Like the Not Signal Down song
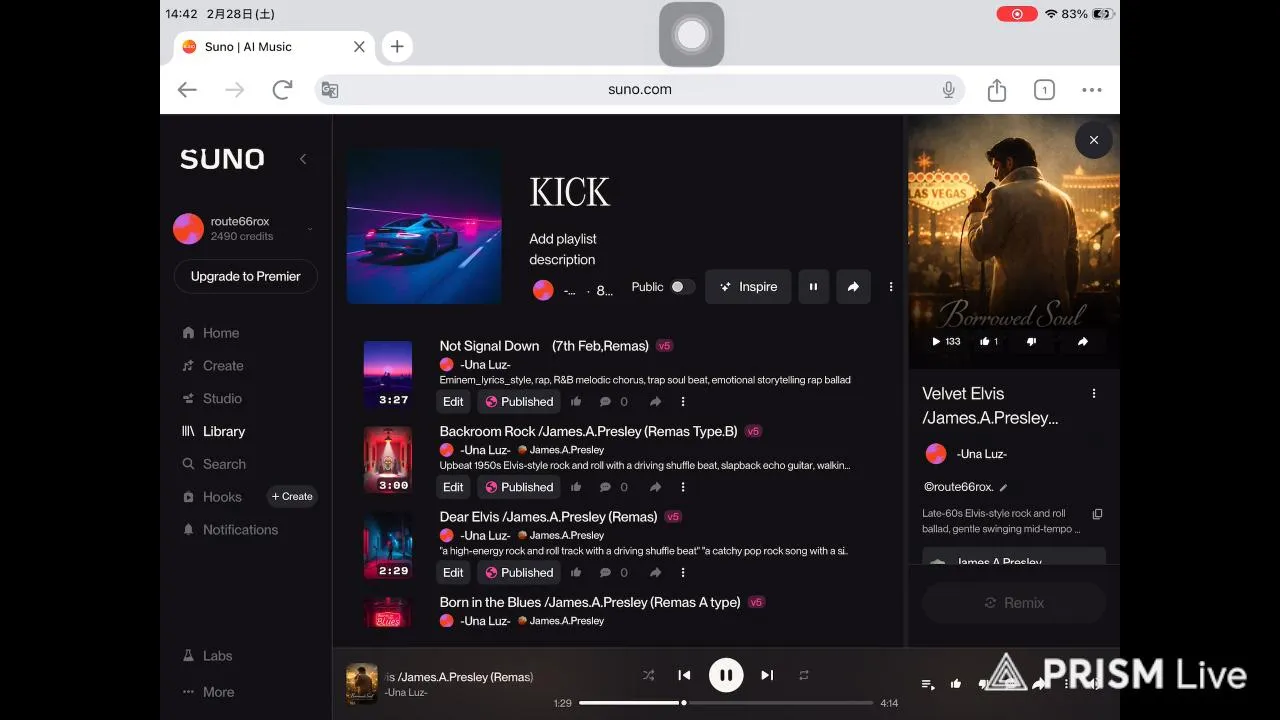Image resolution: width=1280 pixels, height=720 pixels. (x=576, y=402)
